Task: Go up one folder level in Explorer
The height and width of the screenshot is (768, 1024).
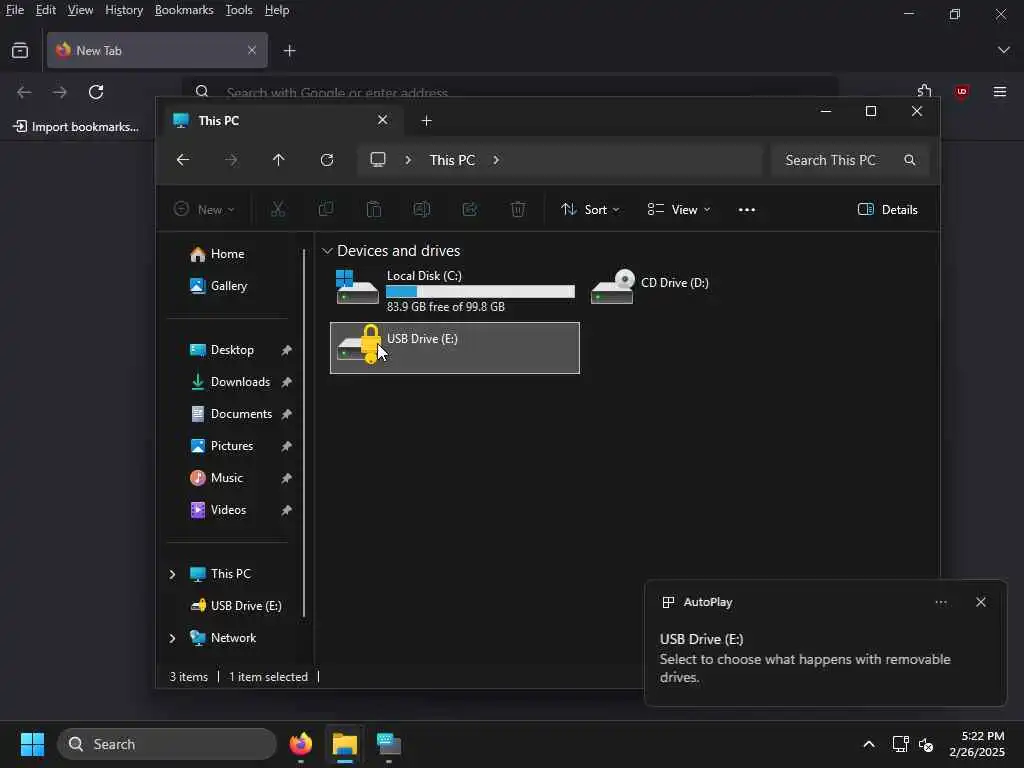Action: click(x=278, y=160)
